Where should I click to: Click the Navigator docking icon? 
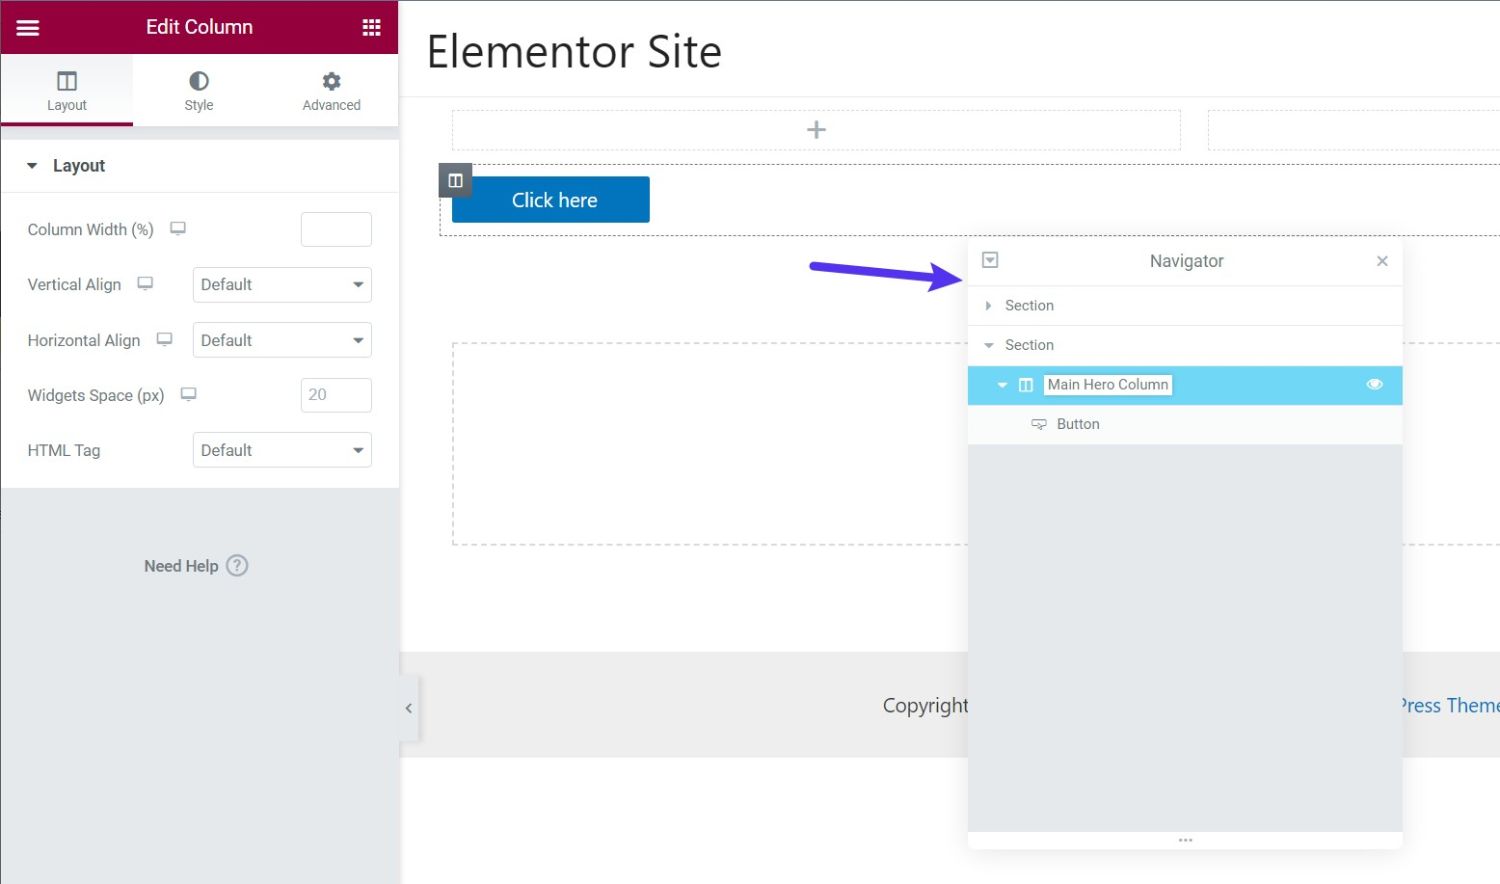coord(990,260)
